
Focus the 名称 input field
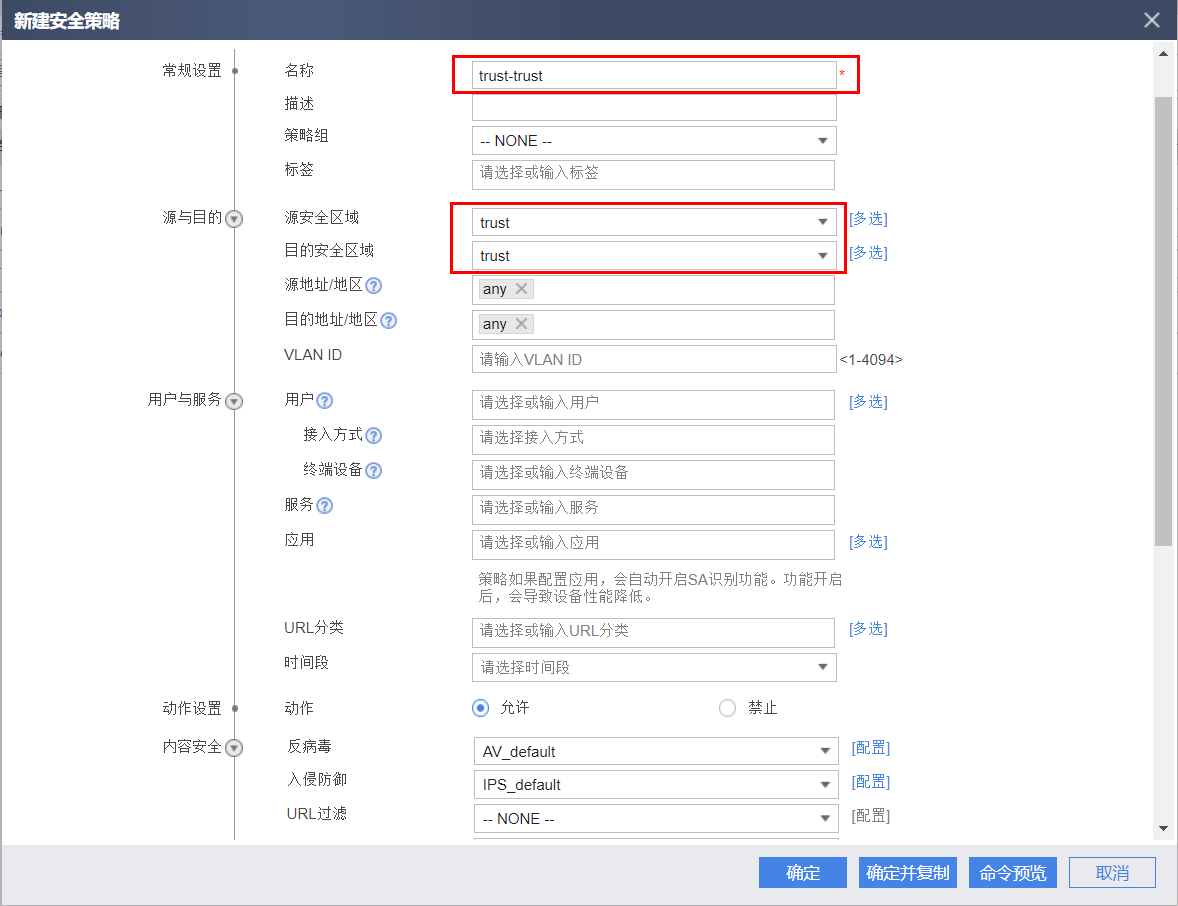pyautogui.click(x=654, y=75)
